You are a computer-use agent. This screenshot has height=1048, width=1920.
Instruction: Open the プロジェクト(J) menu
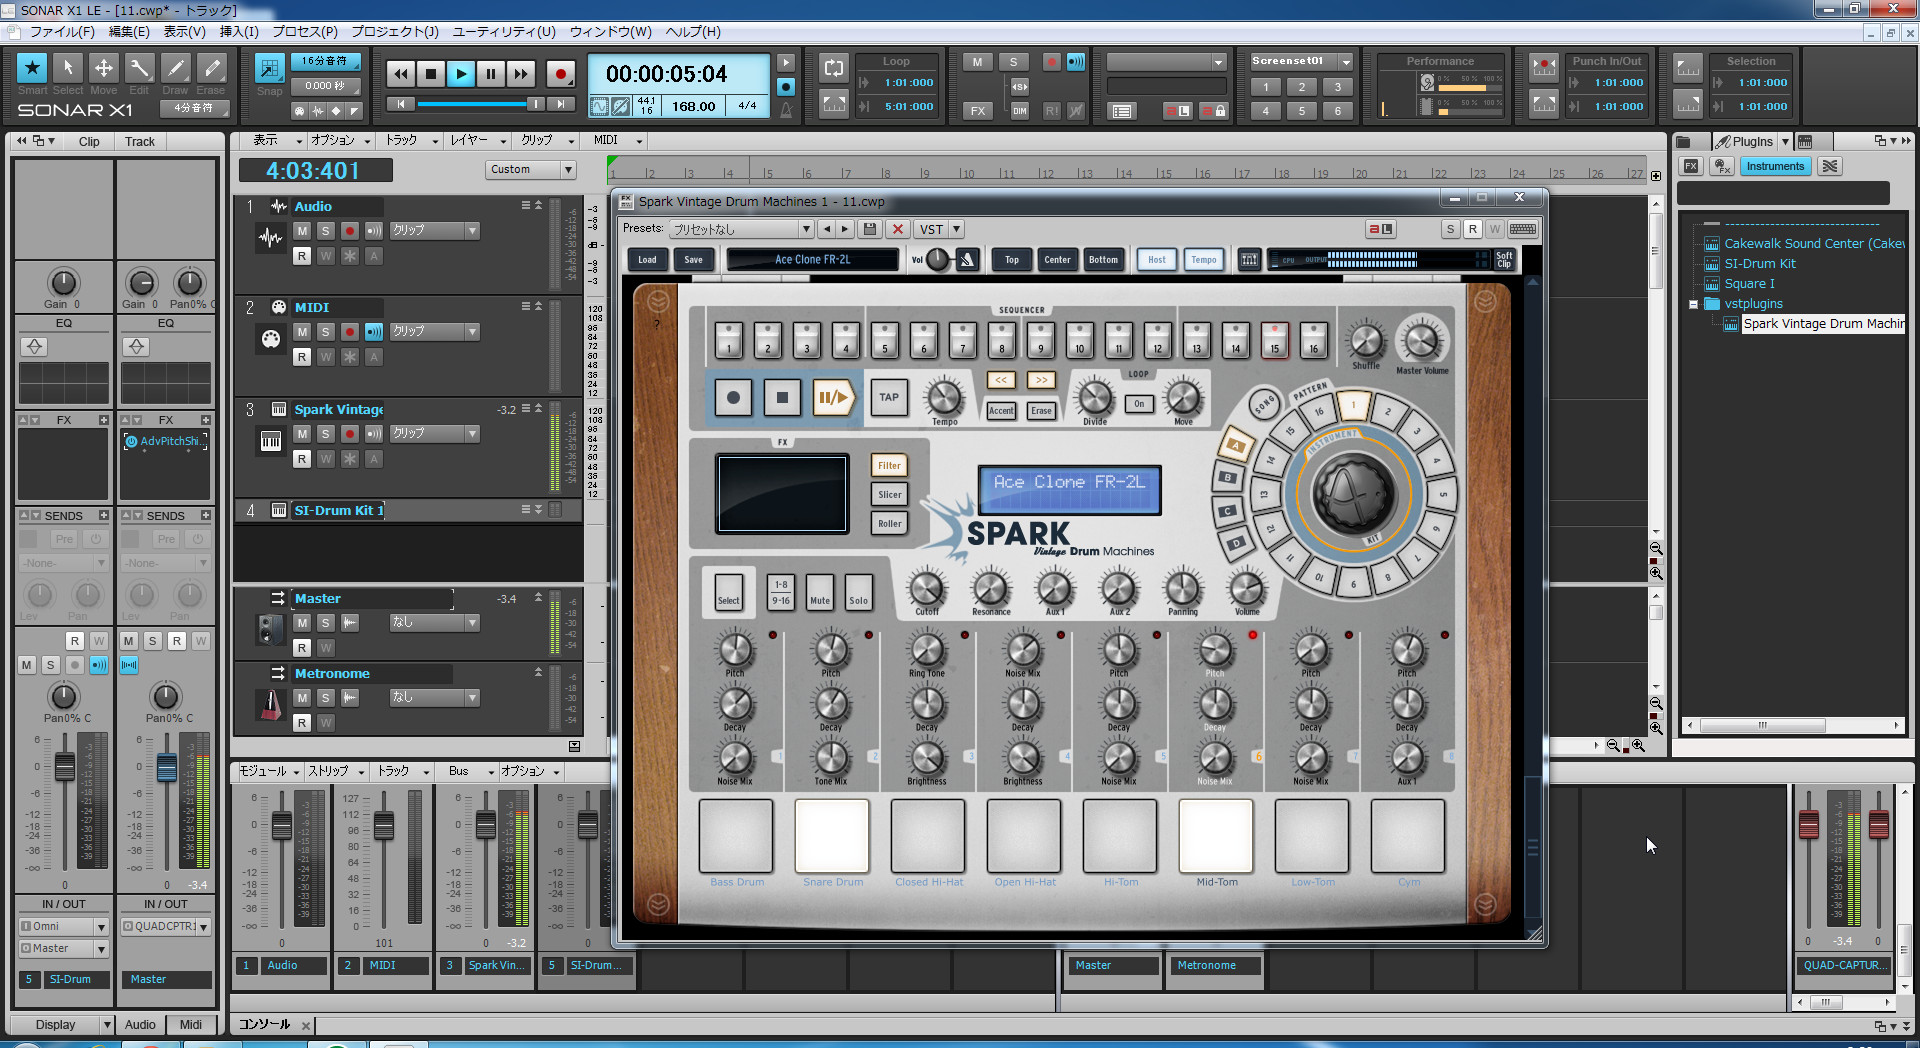click(x=394, y=32)
